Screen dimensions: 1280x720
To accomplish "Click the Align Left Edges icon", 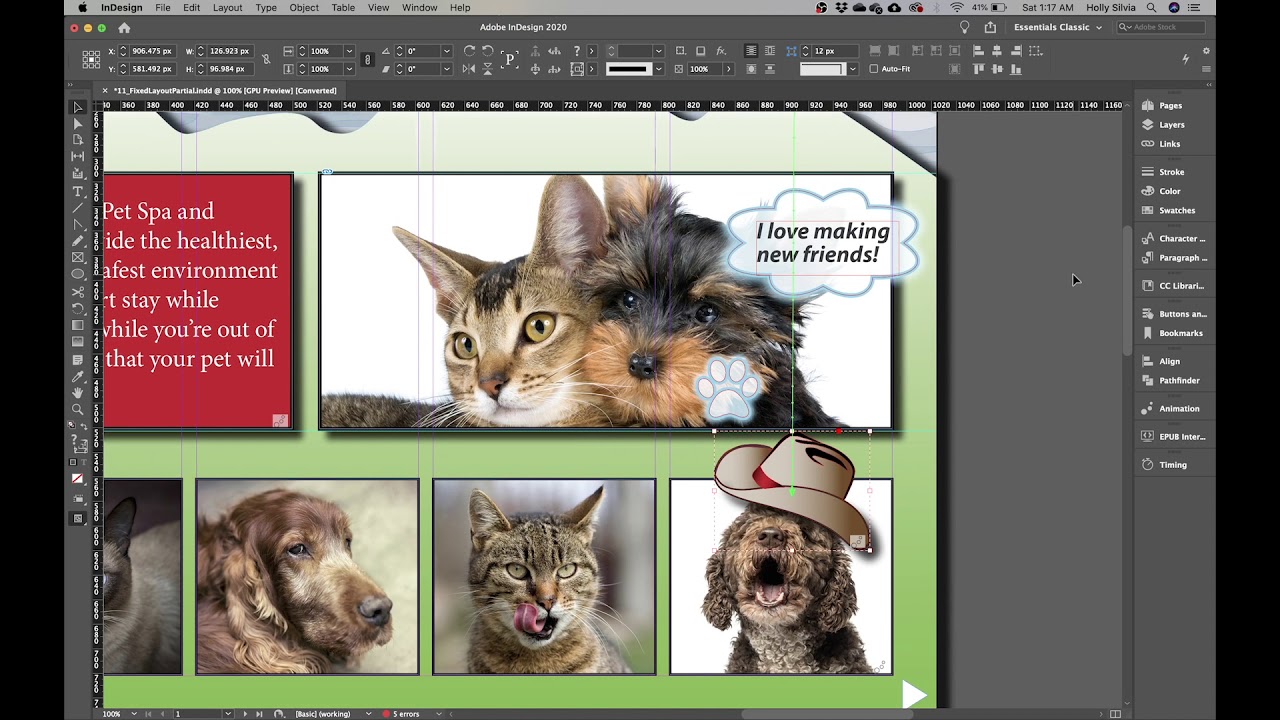I will 978,51.
